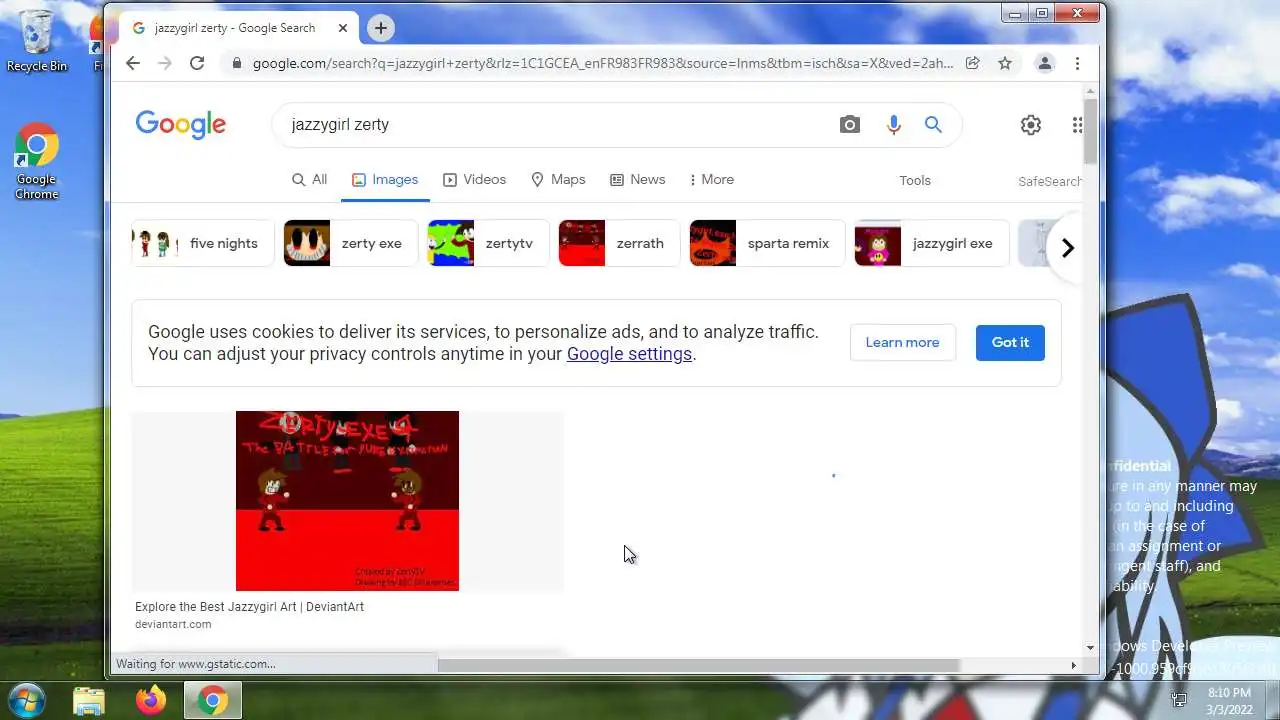This screenshot has width=1280, height=720.
Task: Open the News tab
Action: [x=637, y=180]
